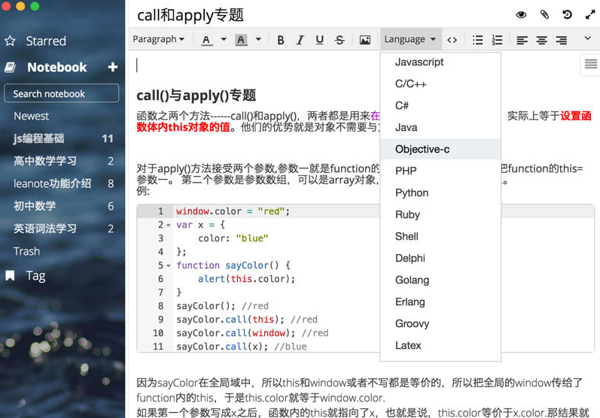Select Objective-c from the language list
This screenshot has height=418, width=600.
(x=422, y=149)
